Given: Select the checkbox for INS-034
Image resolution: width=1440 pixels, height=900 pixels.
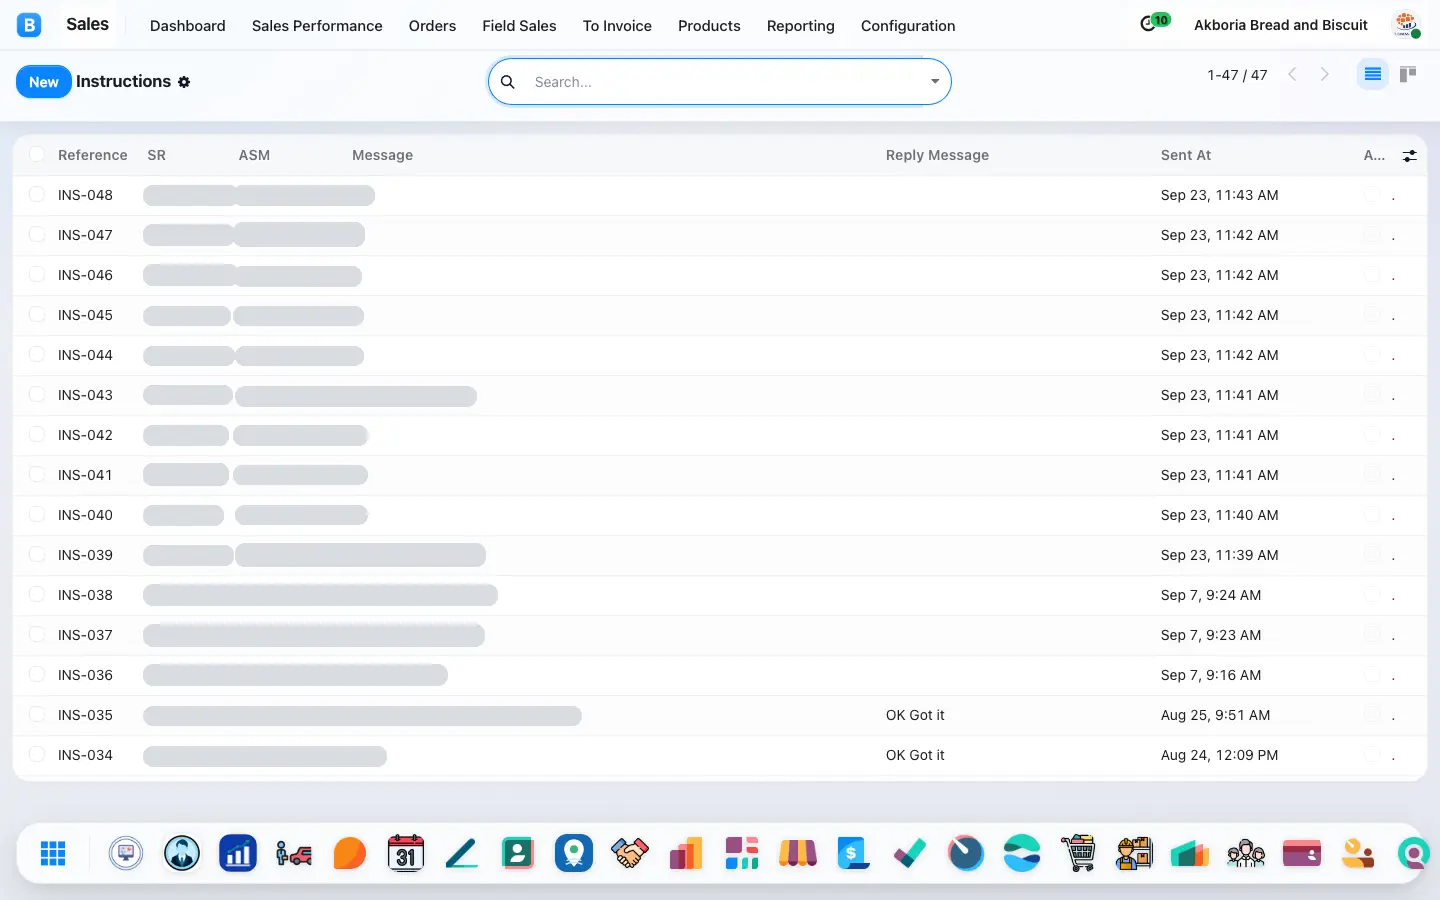Looking at the screenshot, I should point(37,754).
